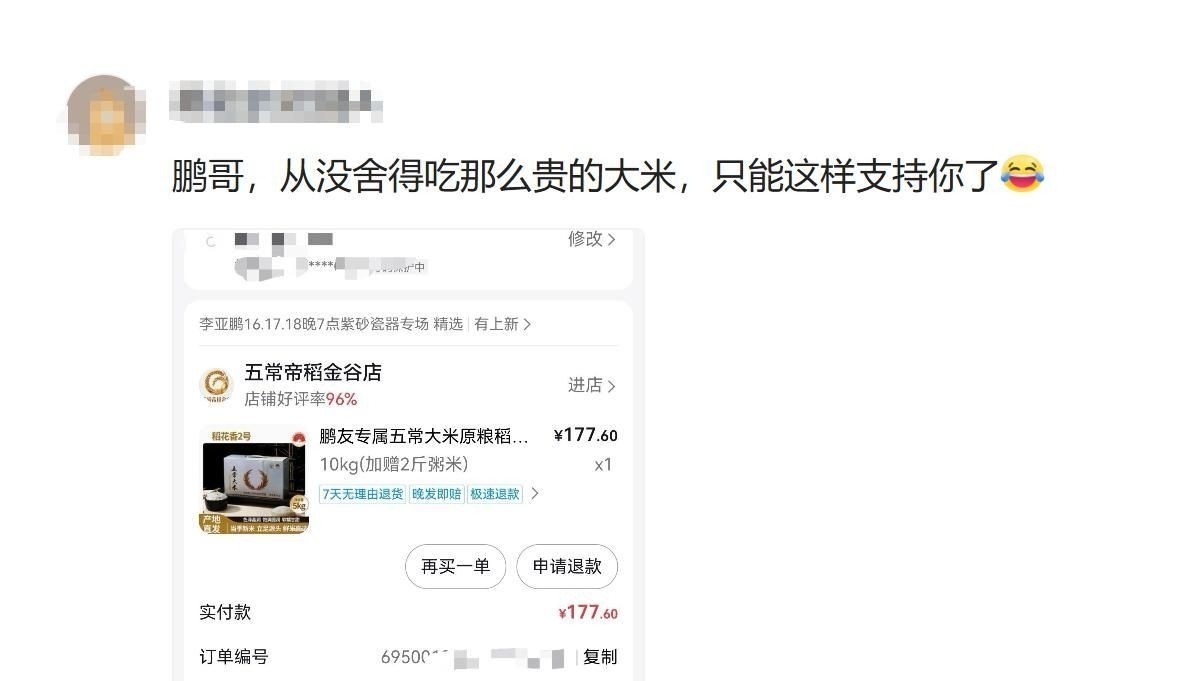This screenshot has width=1199, height=681.
Task: Expand the 修改 chevron arrow
Action: click(x=611, y=239)
